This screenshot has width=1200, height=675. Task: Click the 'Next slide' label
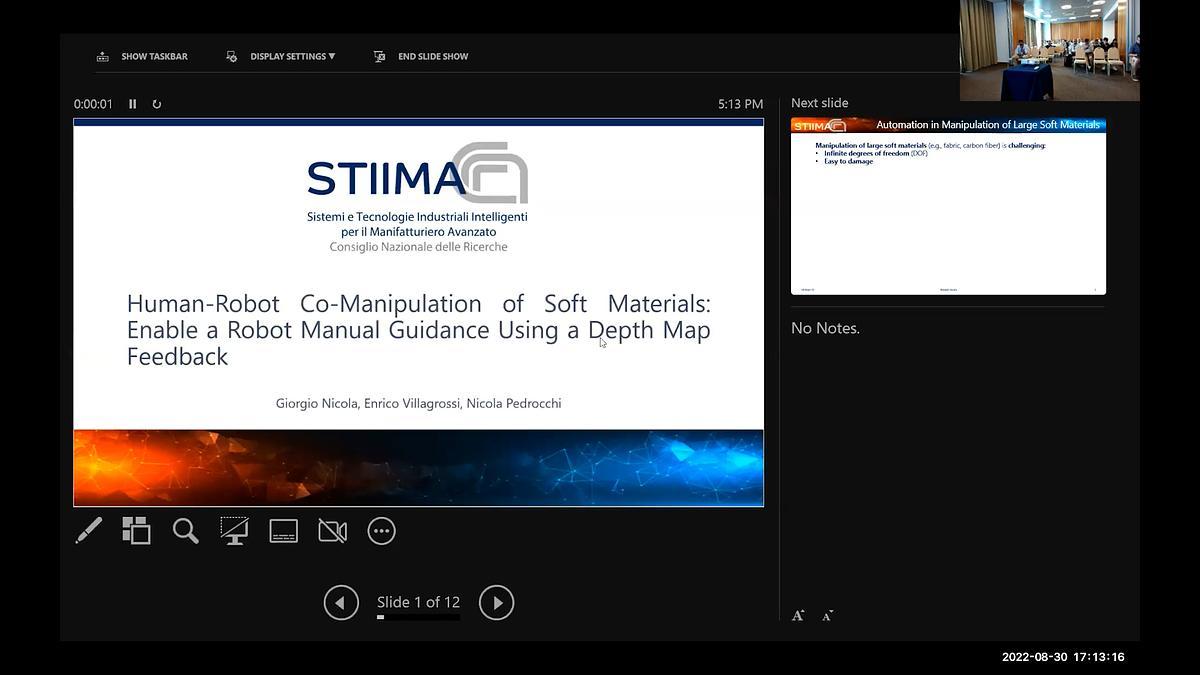click(819, 103)
